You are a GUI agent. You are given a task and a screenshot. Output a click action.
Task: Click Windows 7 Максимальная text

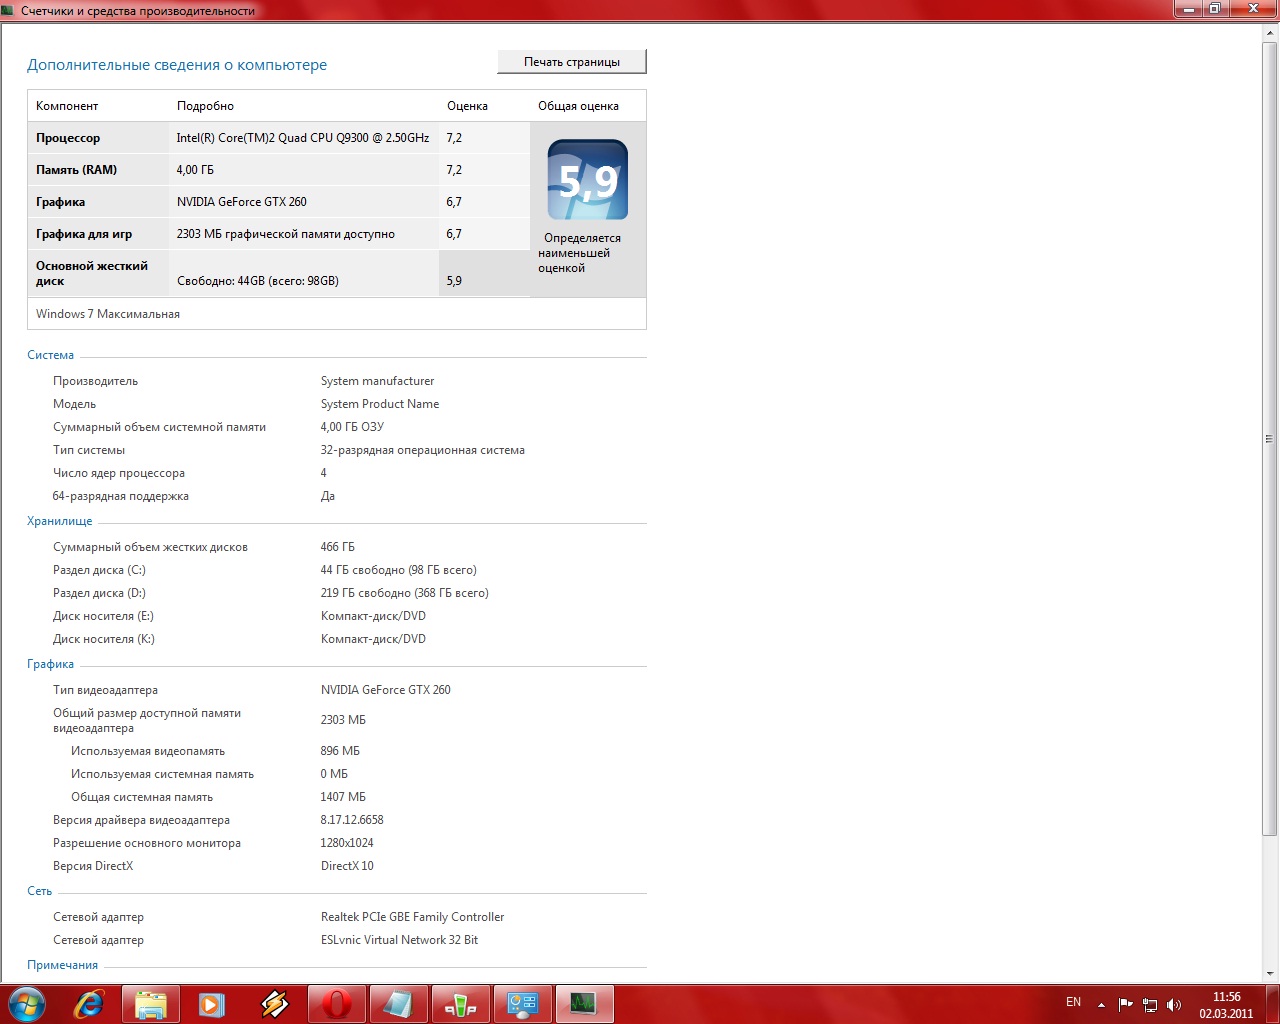pos(108,314)
